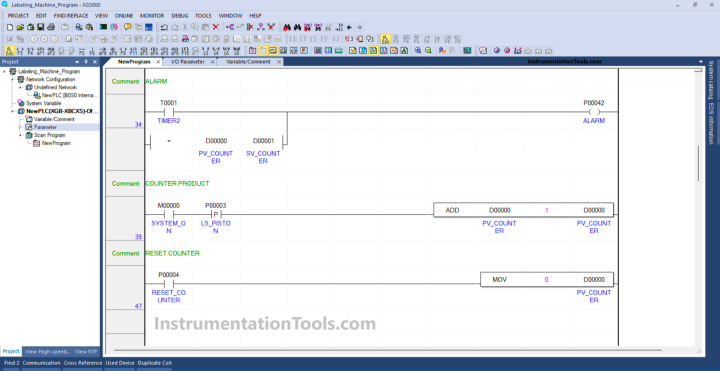Image resolution: width=720 pixels, height=371 pixels.
Task: Click the System Variable tree icon
Action: tap(21, 103)
